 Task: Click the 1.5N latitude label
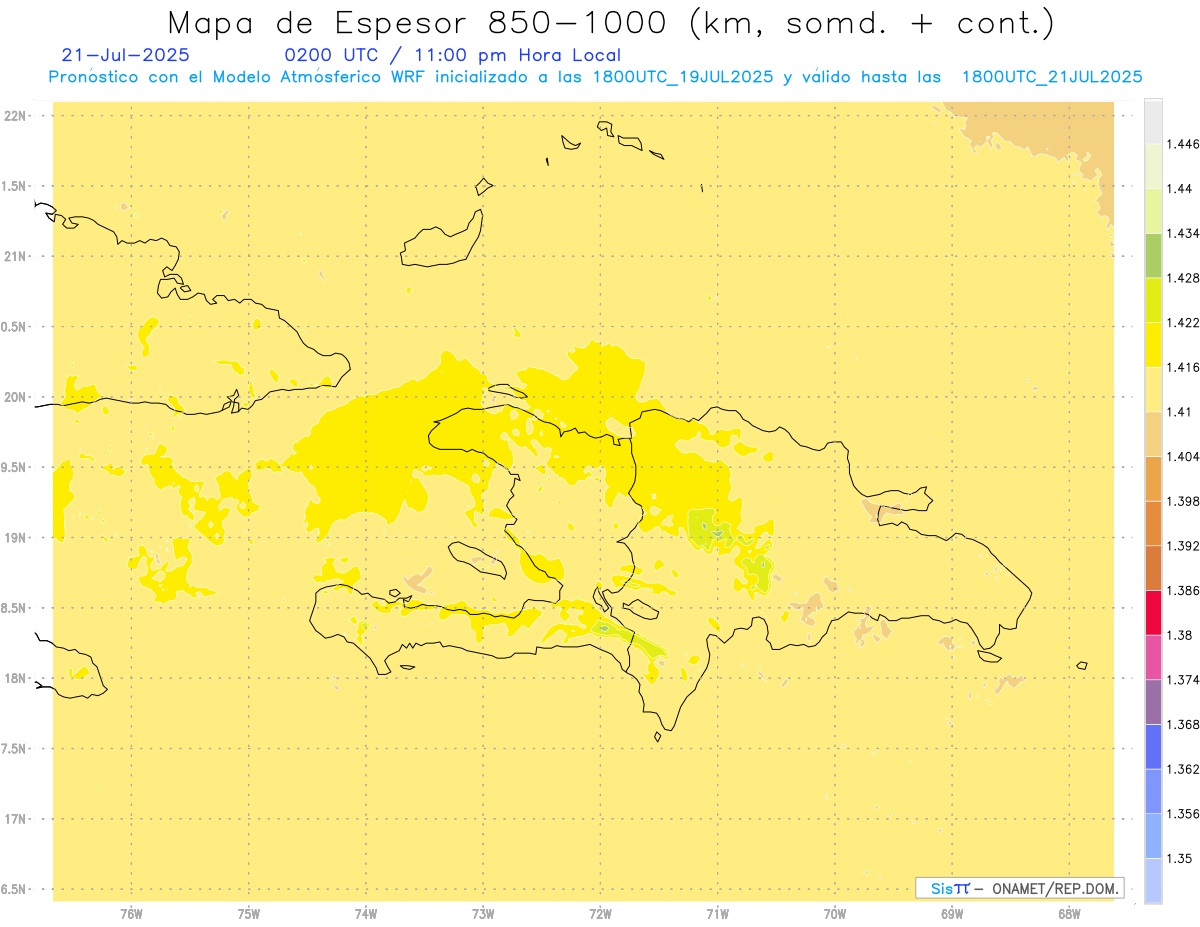tap(14, 186)
